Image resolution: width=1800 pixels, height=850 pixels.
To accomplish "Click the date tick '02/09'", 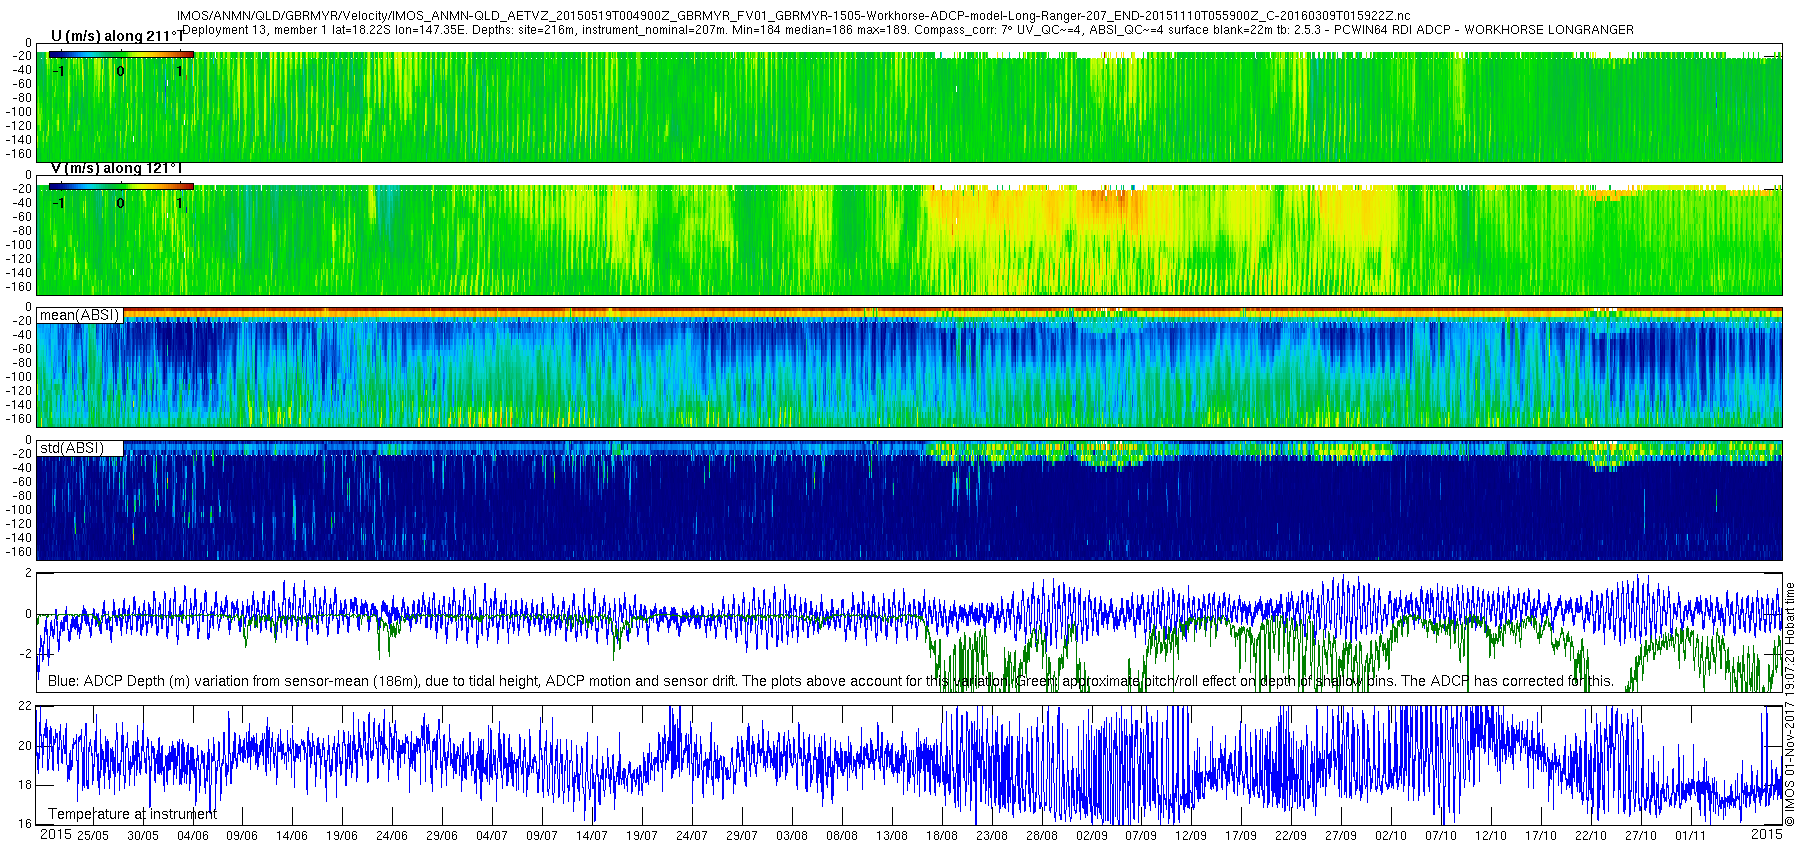I will pos(1092,836).
